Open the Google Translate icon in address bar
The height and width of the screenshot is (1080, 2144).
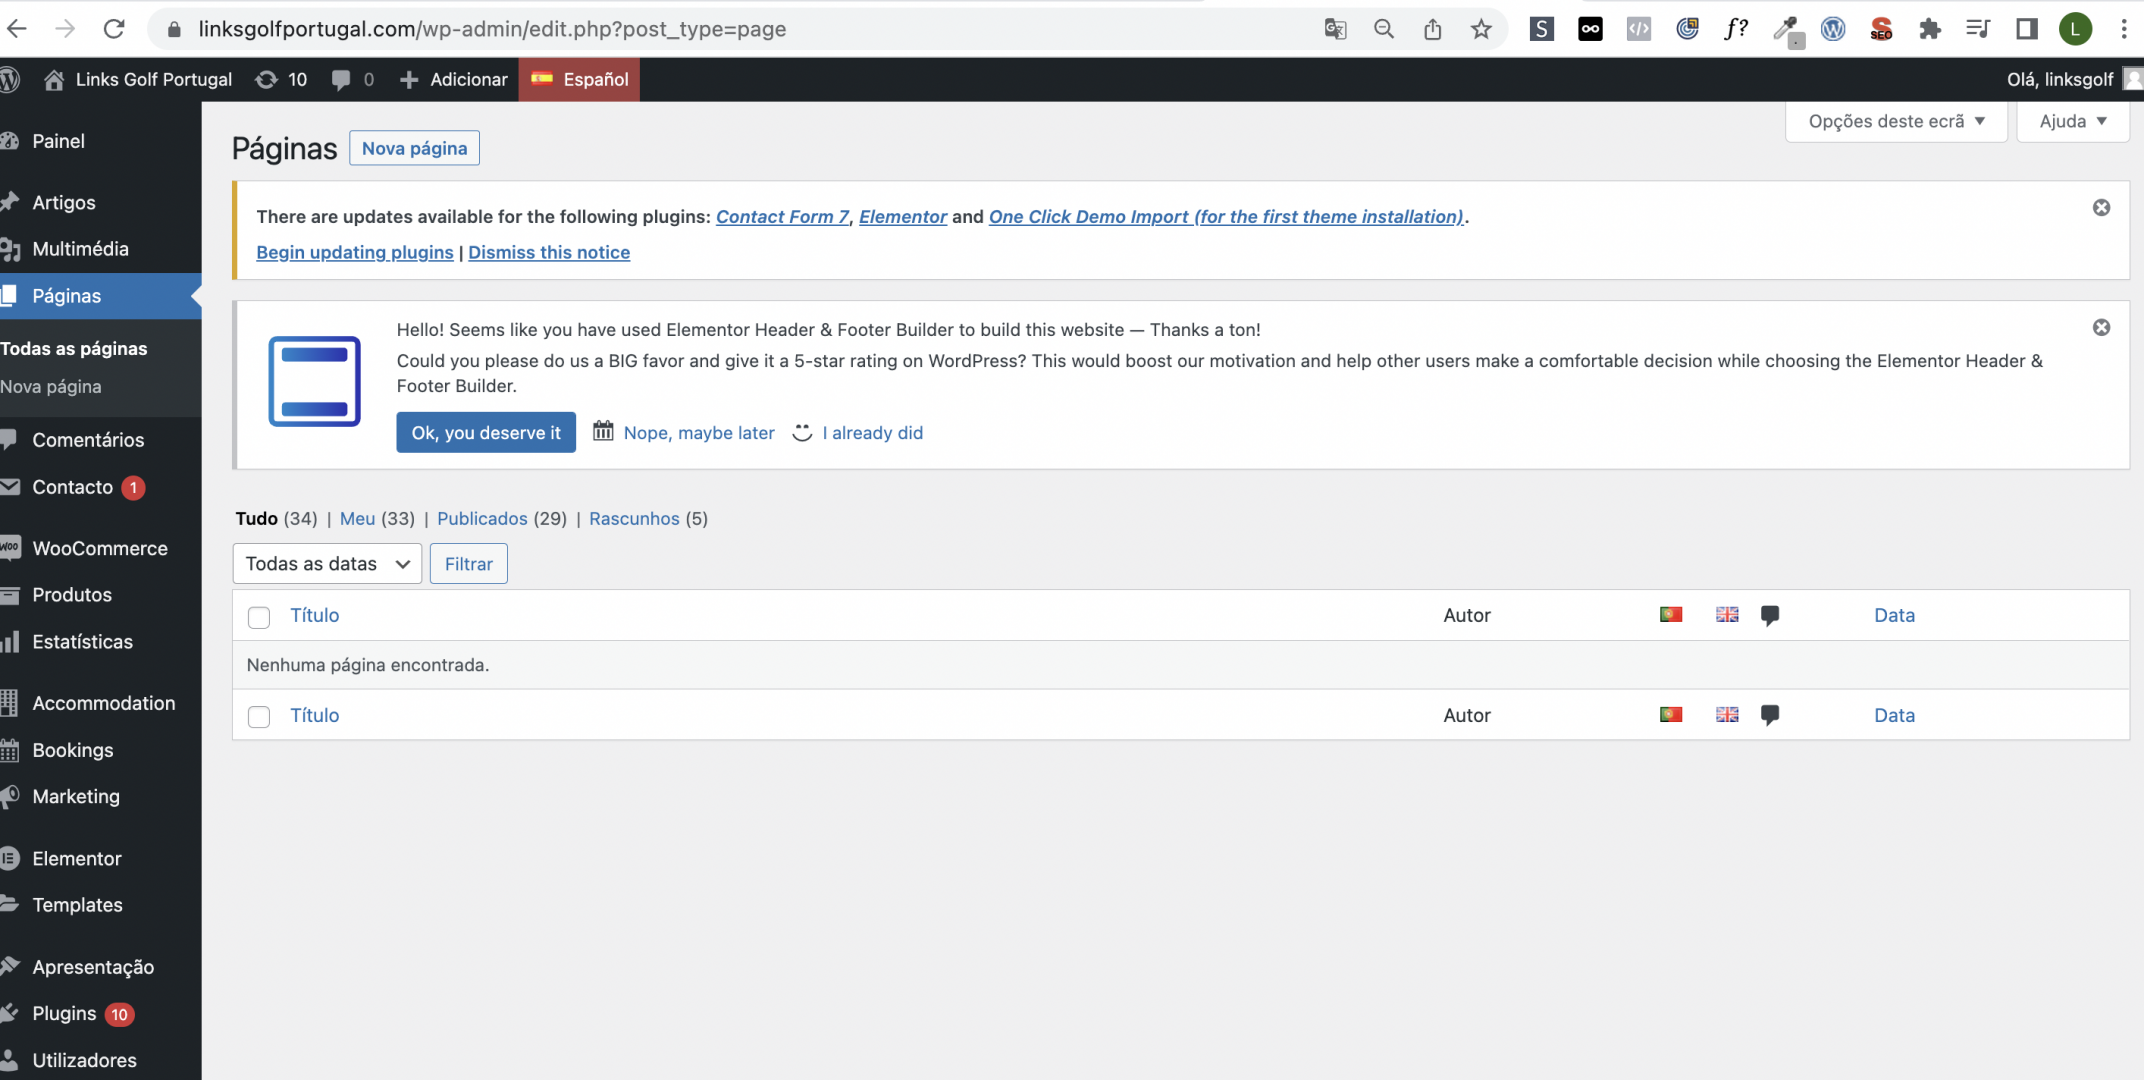[1335, 29]
